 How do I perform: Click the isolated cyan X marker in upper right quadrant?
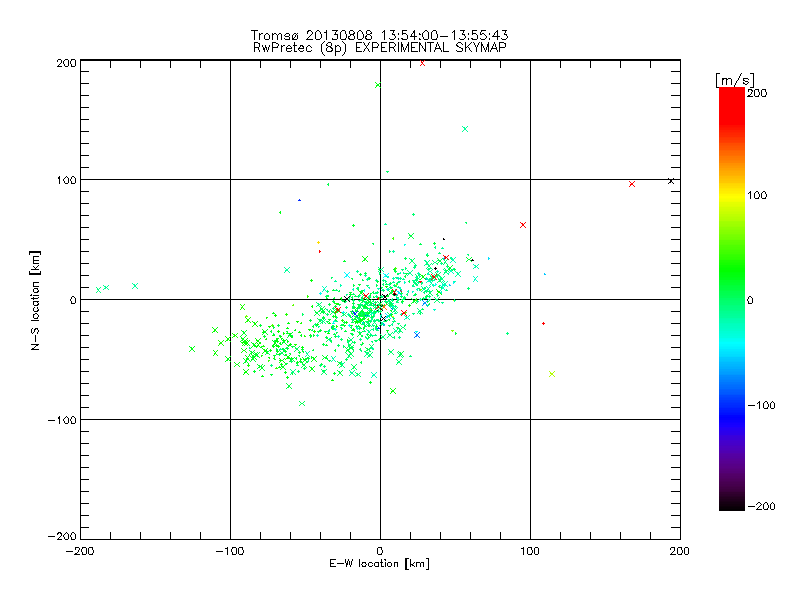coord(464,129)
